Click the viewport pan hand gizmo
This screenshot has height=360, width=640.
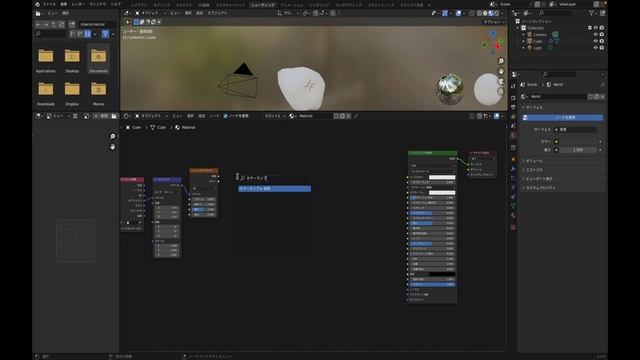click(x=501, y=71)
